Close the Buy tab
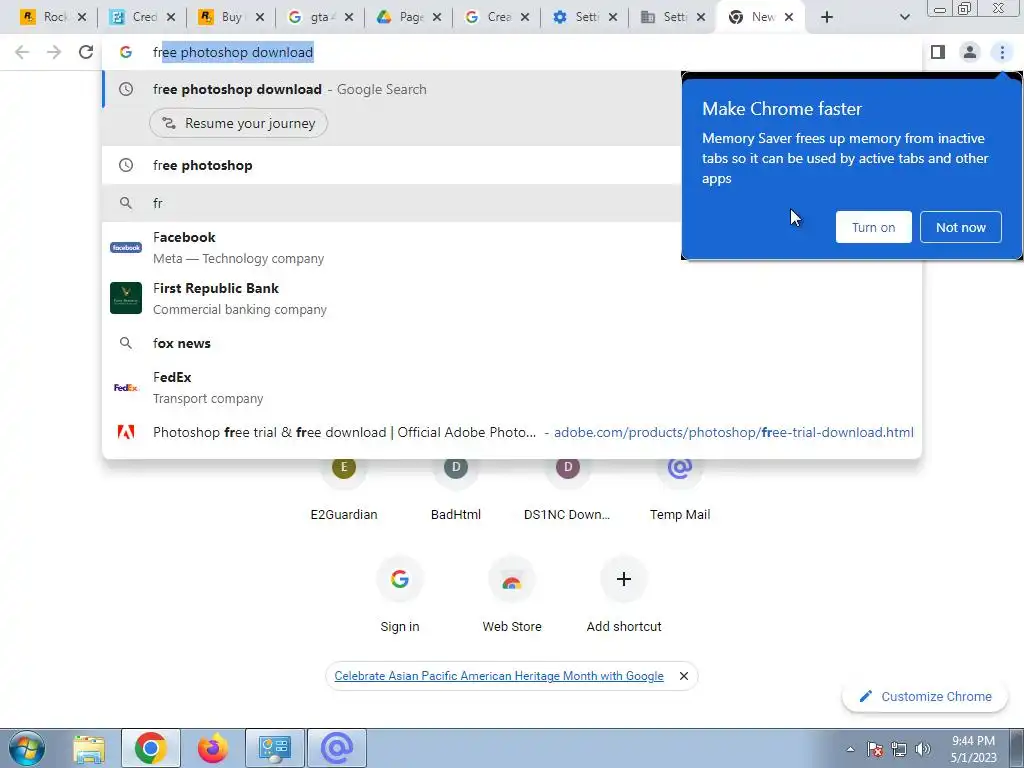 260,18
